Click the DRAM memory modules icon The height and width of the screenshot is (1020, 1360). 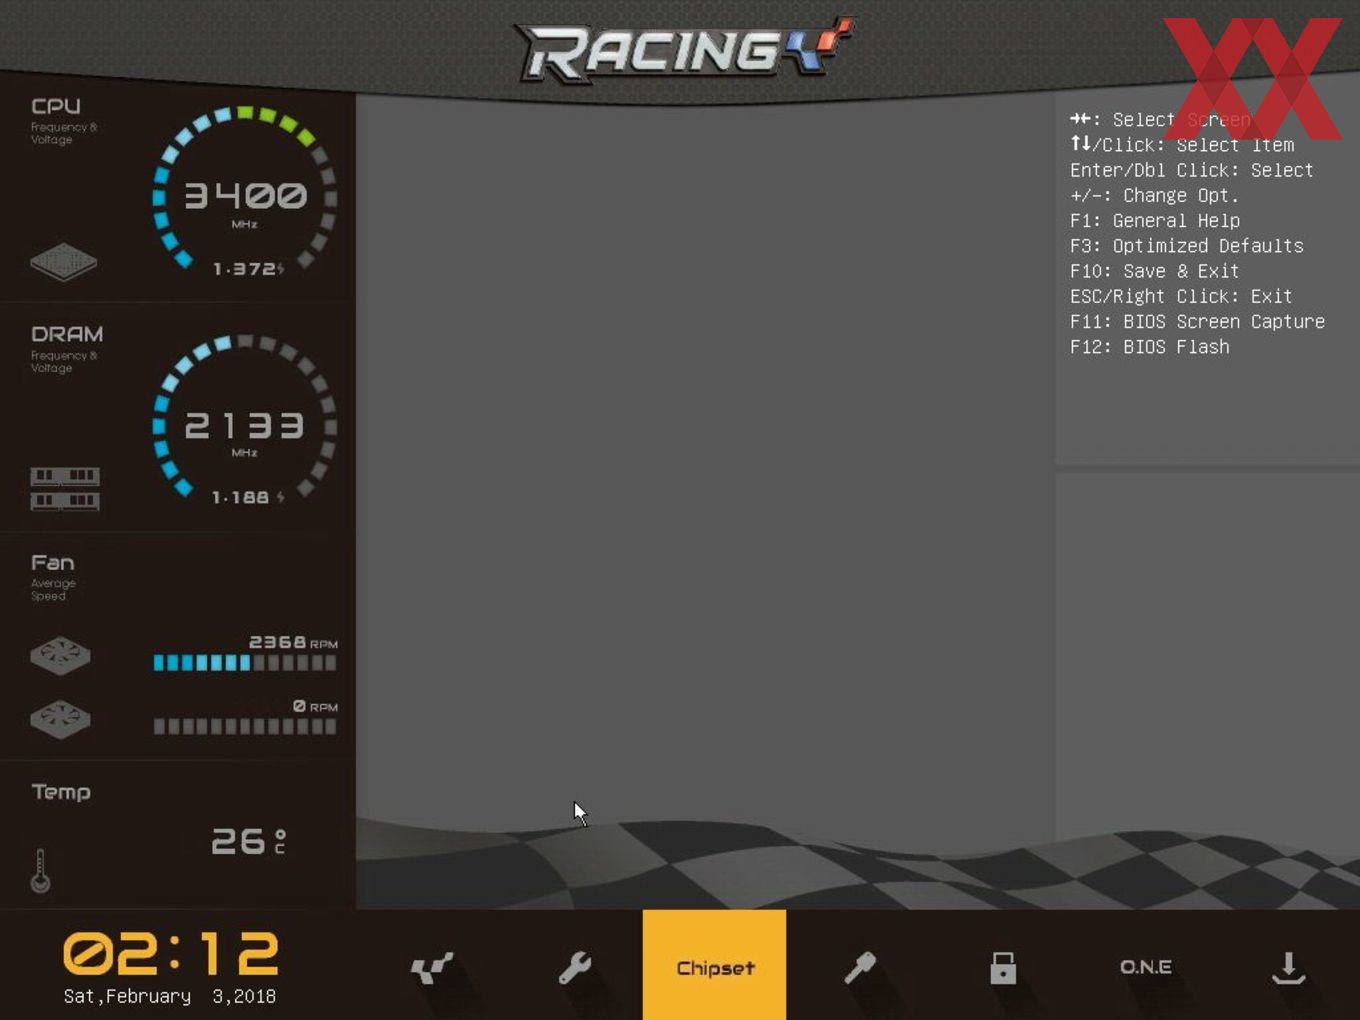coord(65,488)
